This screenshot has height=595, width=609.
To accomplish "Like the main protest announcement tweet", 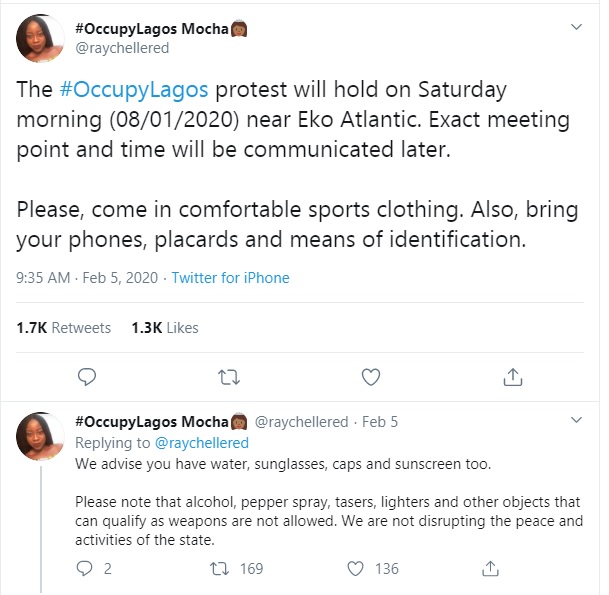I will click(371, 377).
